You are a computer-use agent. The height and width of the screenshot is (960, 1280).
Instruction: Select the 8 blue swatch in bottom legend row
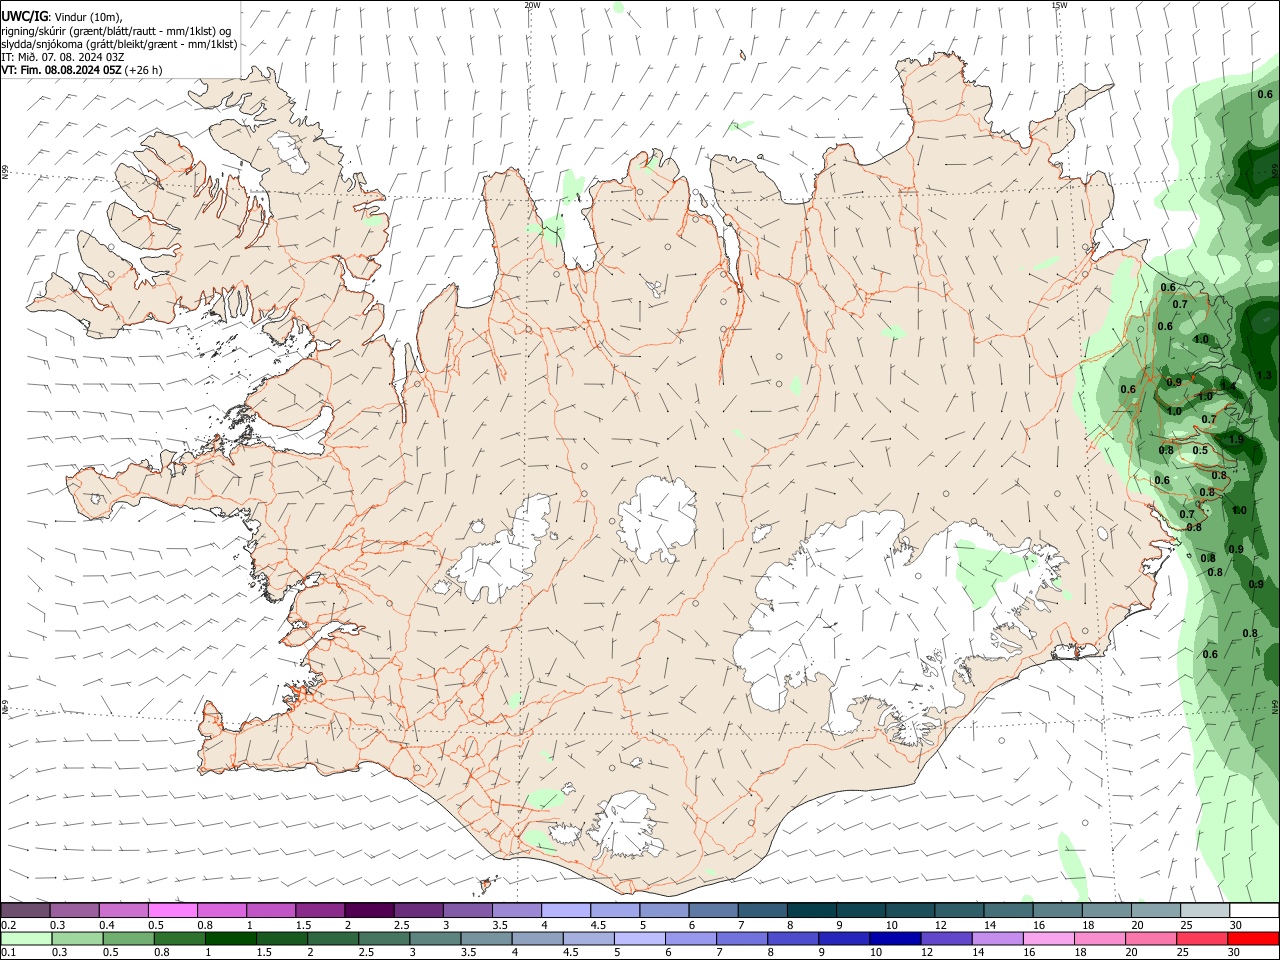pyautogui.click(x=793, y=939)
